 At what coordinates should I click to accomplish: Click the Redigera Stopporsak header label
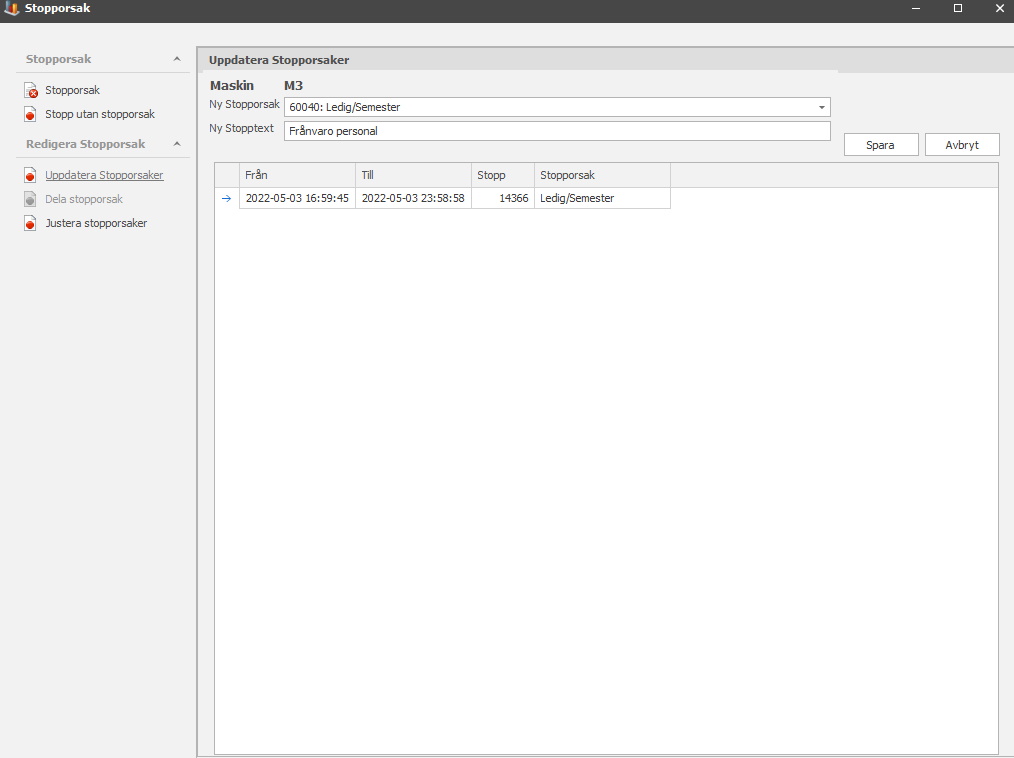85,144
